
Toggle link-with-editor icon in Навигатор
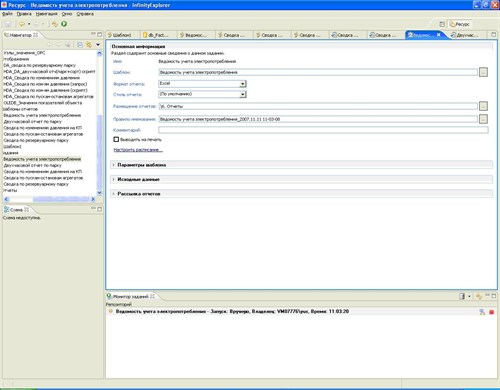[x=89, y=45]
